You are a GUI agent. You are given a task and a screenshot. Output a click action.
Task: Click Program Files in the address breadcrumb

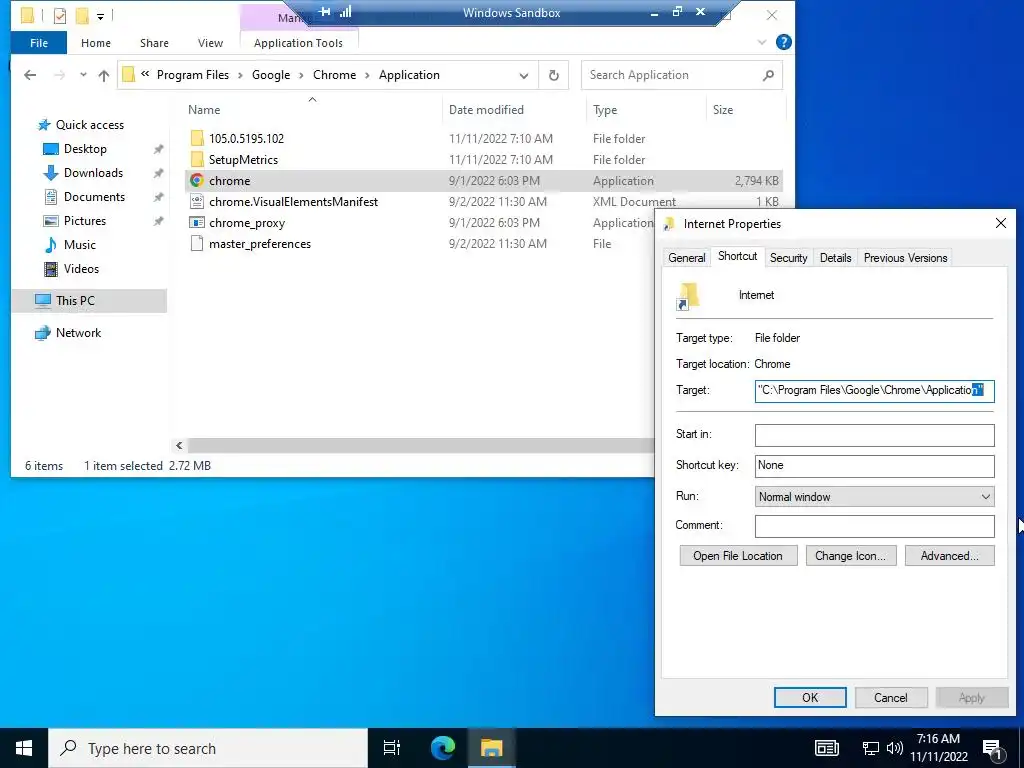pos(193,75)
